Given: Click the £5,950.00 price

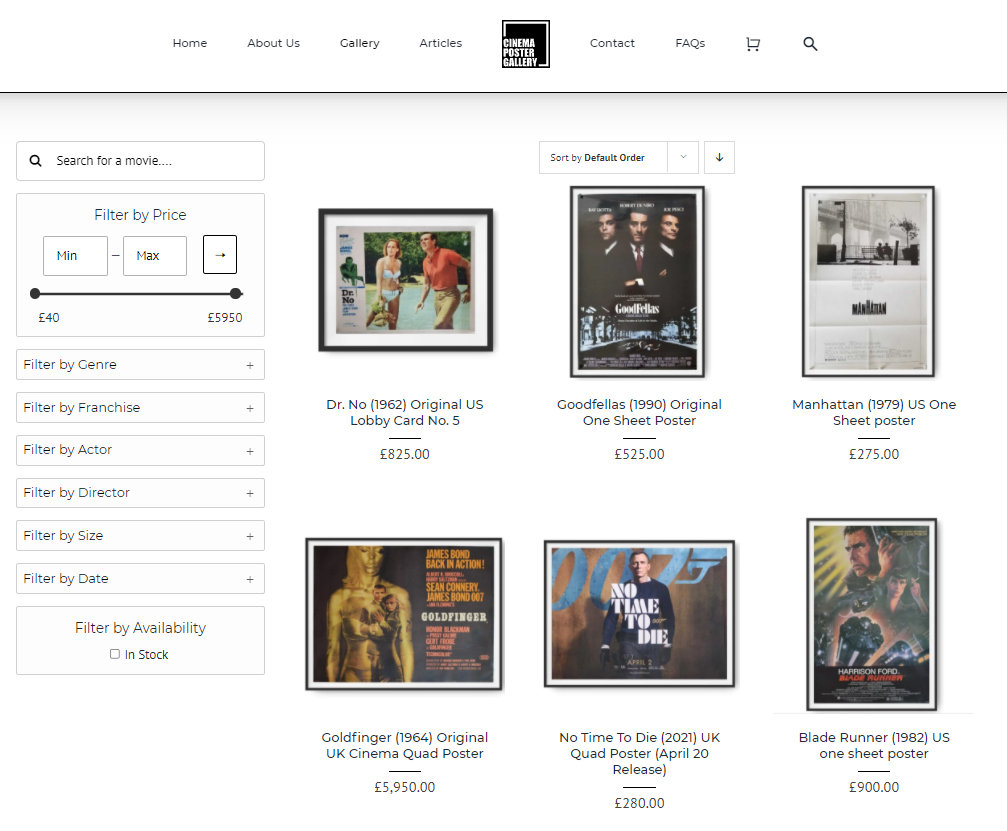Looking at the screenshot, I should pos(405,787).
